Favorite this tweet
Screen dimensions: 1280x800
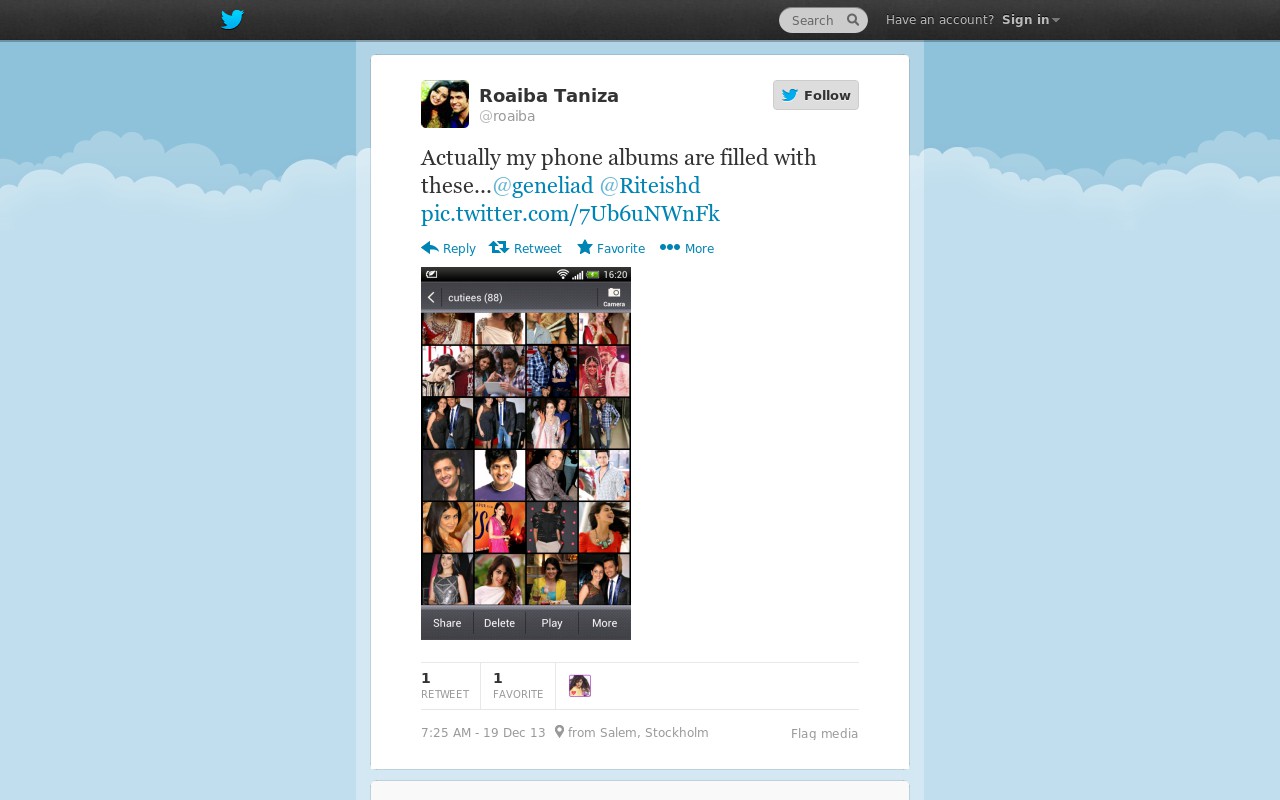click(x=611, y=248)
